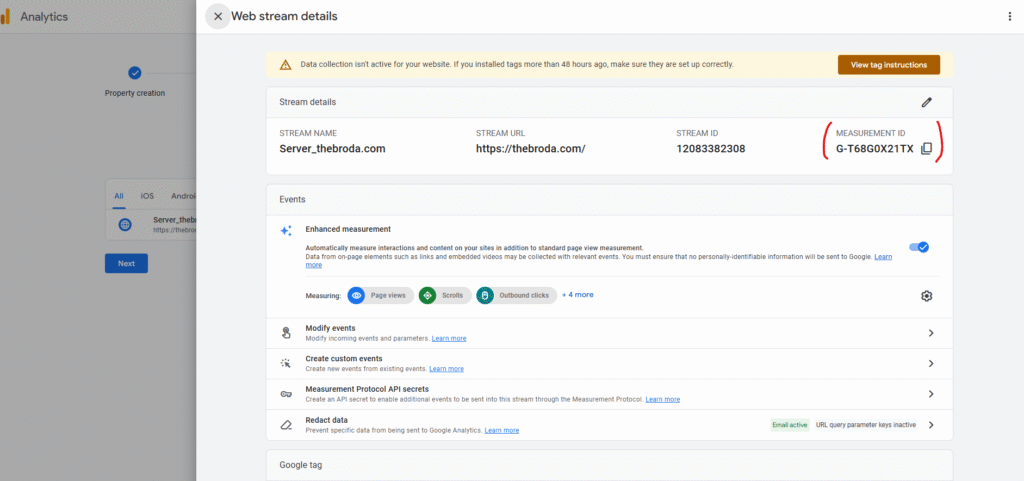The width and height of the screenshot is (1024, 481).
Task: Open Learn more under Create custom events
Action: point(446,369)
